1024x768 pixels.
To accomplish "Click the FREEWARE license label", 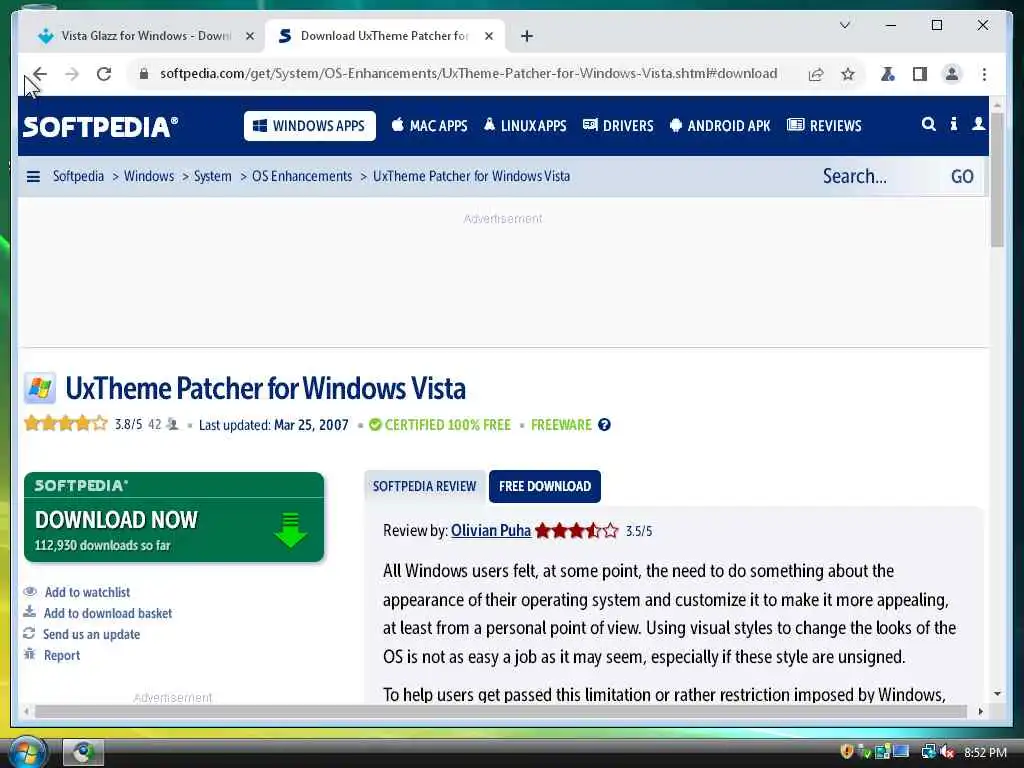I will (x=561, y=425).
